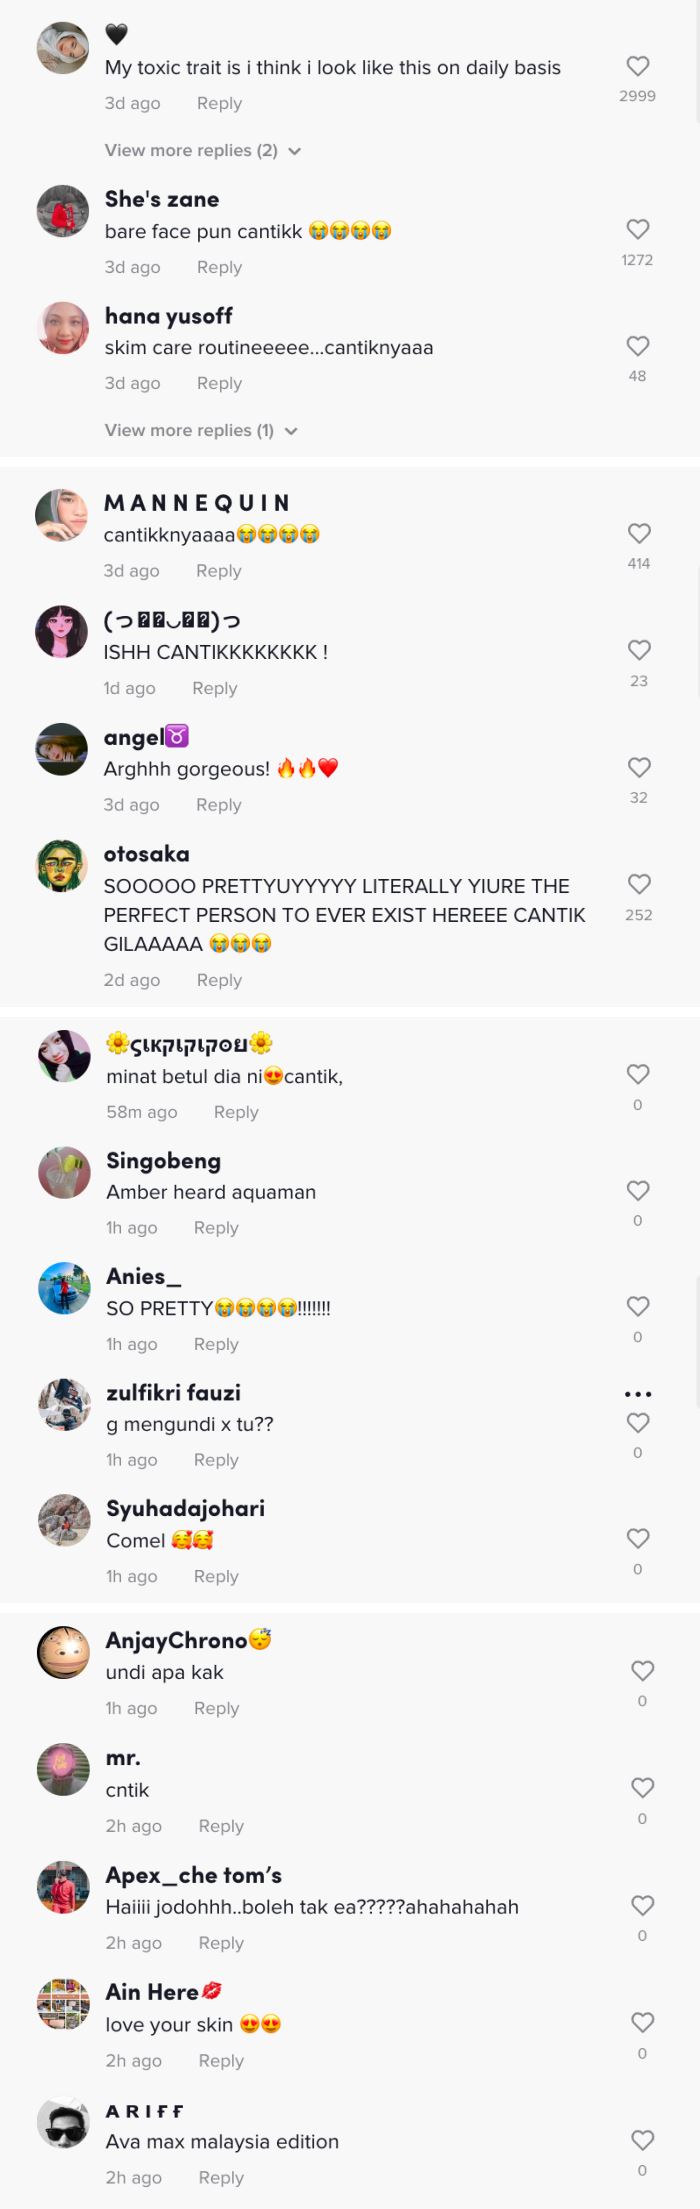Click chevron next to replies (2)
The image size is (700, 2209).
point(295,151)
